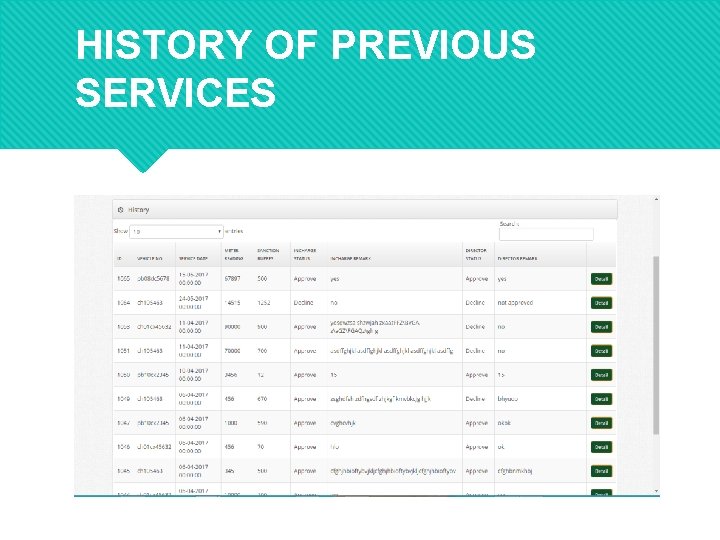The image size is (720, 540).
Task: Sort by the Incharge Remark column header
Action: (350, 259)
